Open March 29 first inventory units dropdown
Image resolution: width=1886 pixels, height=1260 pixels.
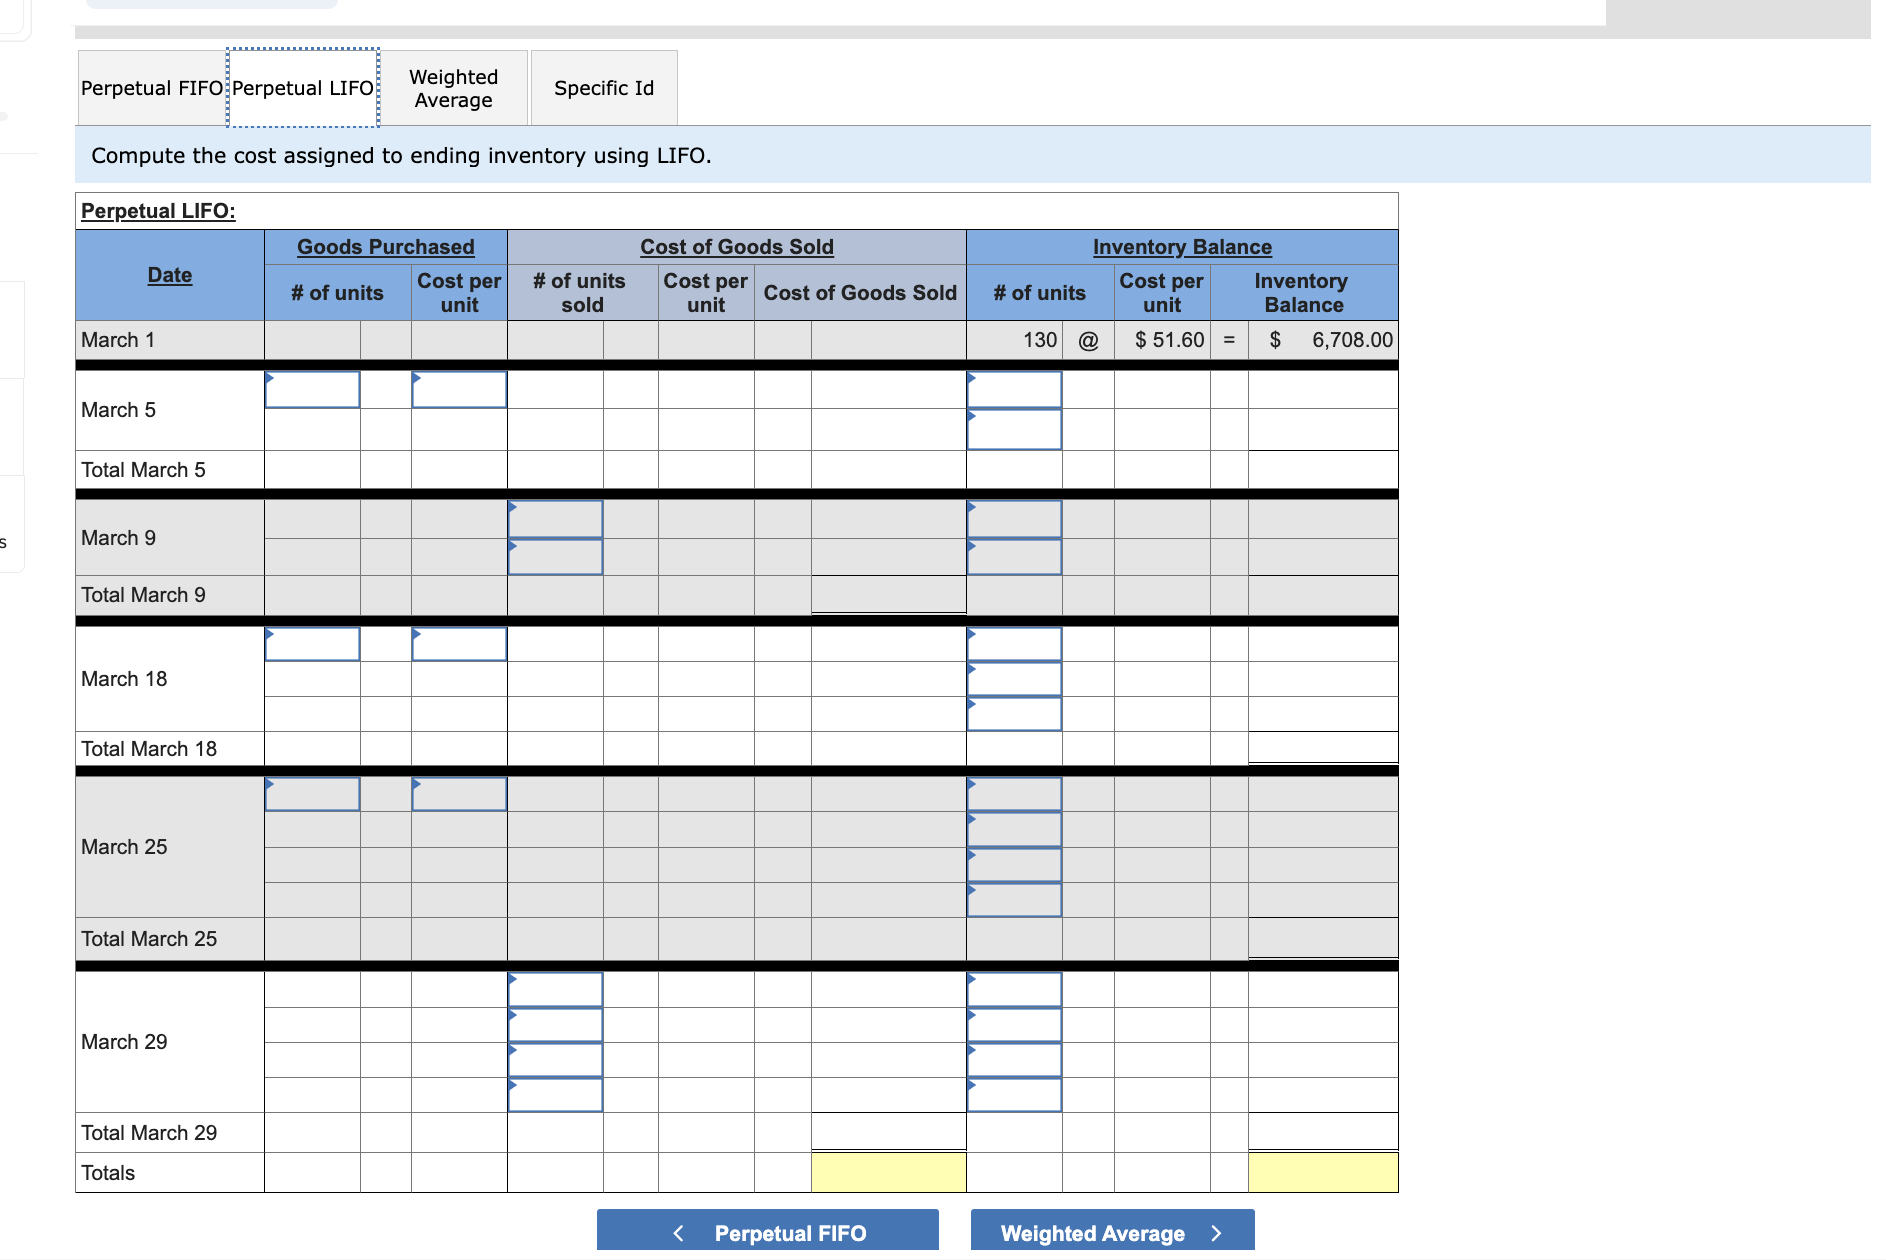(x=1014, y=989)
